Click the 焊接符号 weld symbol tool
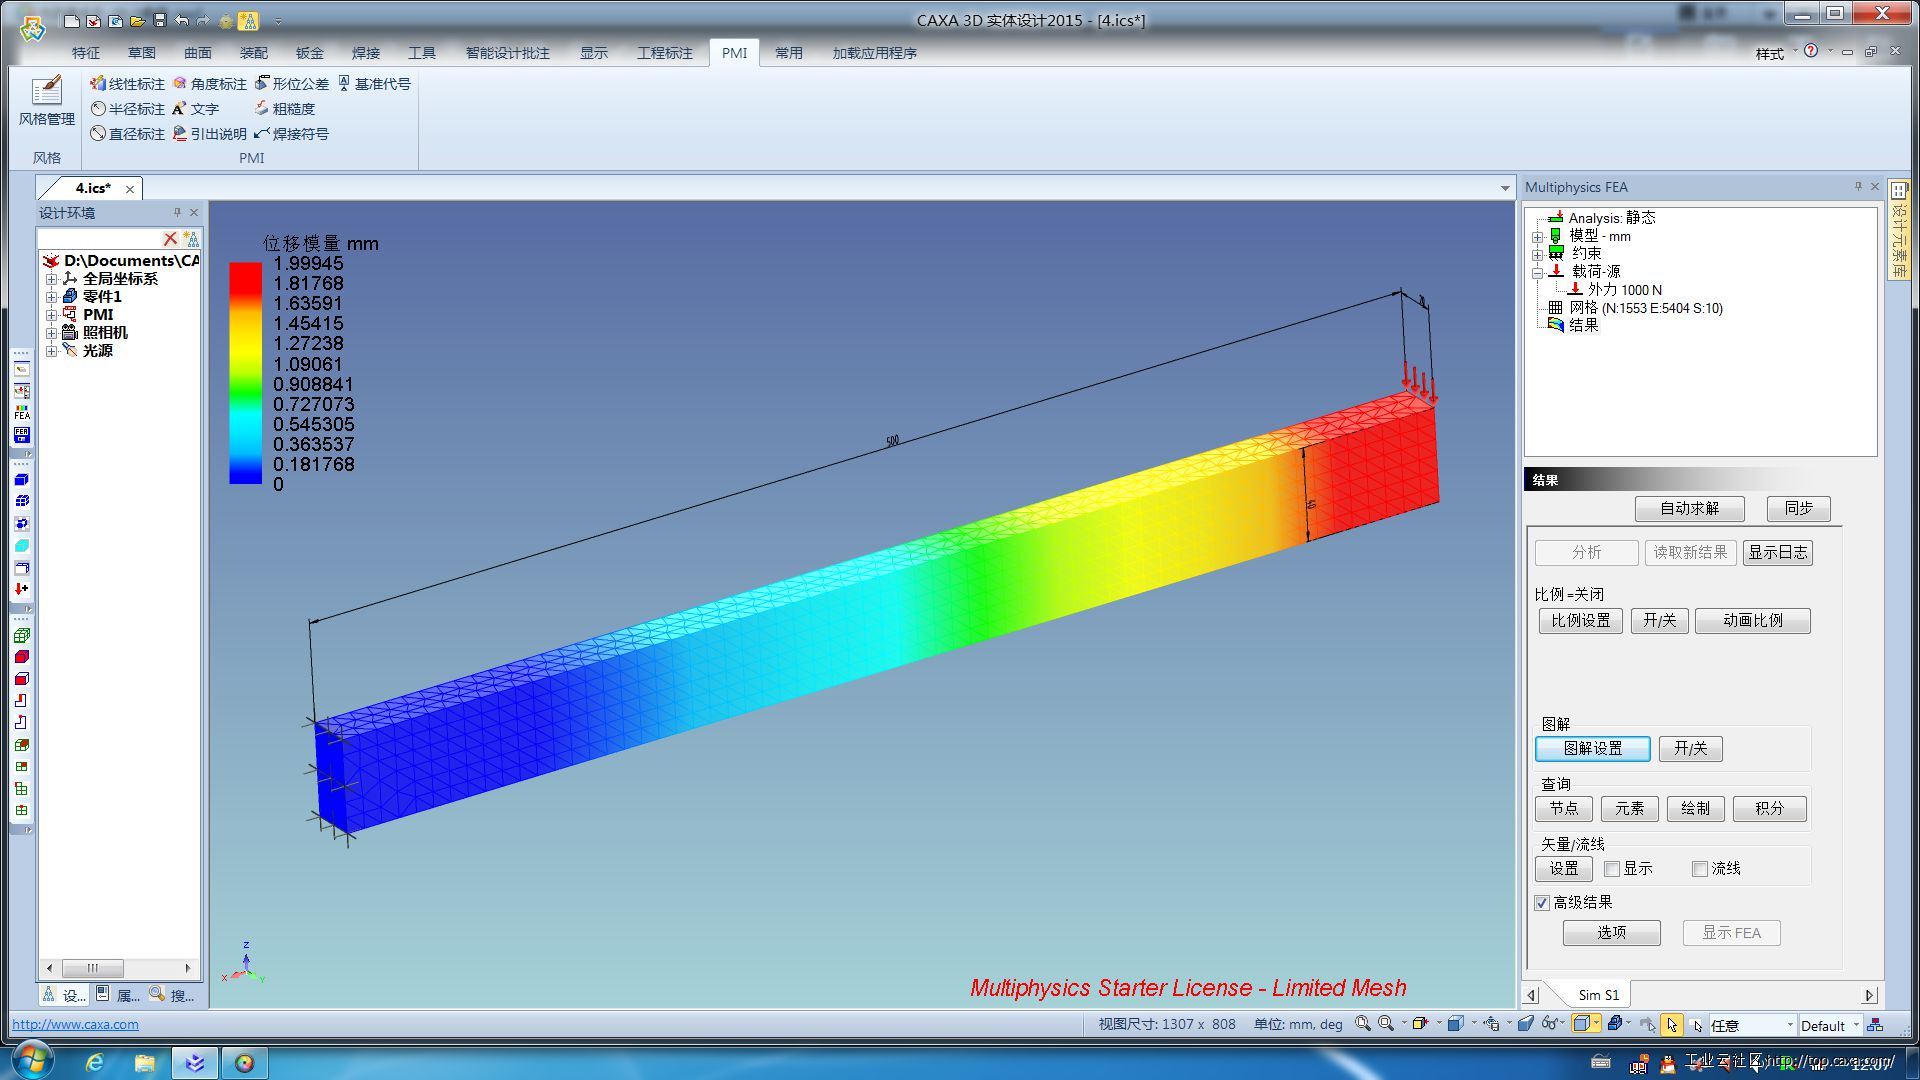 tap(291, 134)
